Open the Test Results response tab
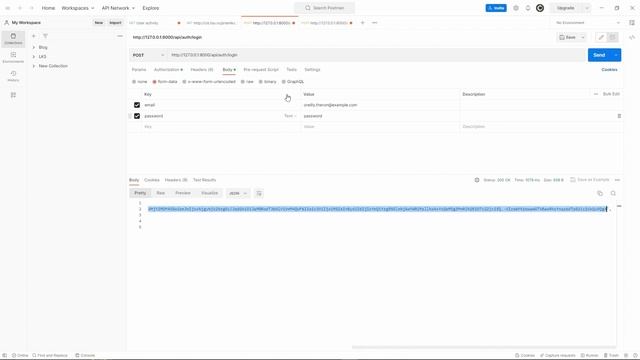Image resolution: width=640 pixels, height=360 pixels. (x=204, y=180)
